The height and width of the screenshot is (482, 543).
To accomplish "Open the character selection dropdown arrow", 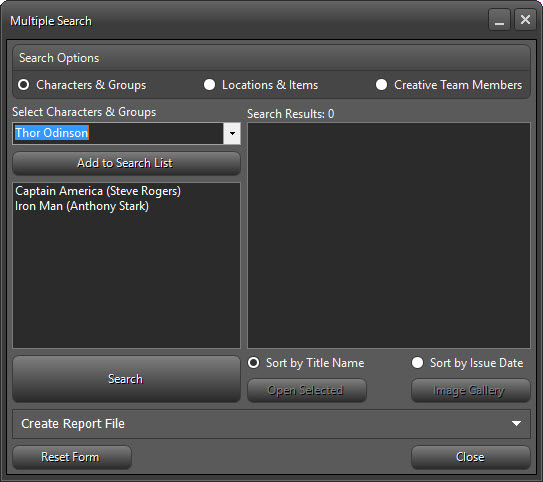I will (x=232, y=133).
